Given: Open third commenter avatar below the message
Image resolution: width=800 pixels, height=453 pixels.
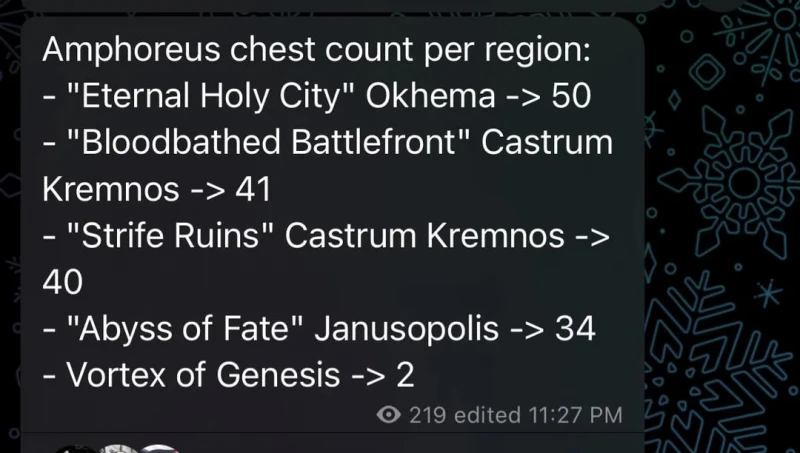Looking at the screenshot, I should [159, 449].
